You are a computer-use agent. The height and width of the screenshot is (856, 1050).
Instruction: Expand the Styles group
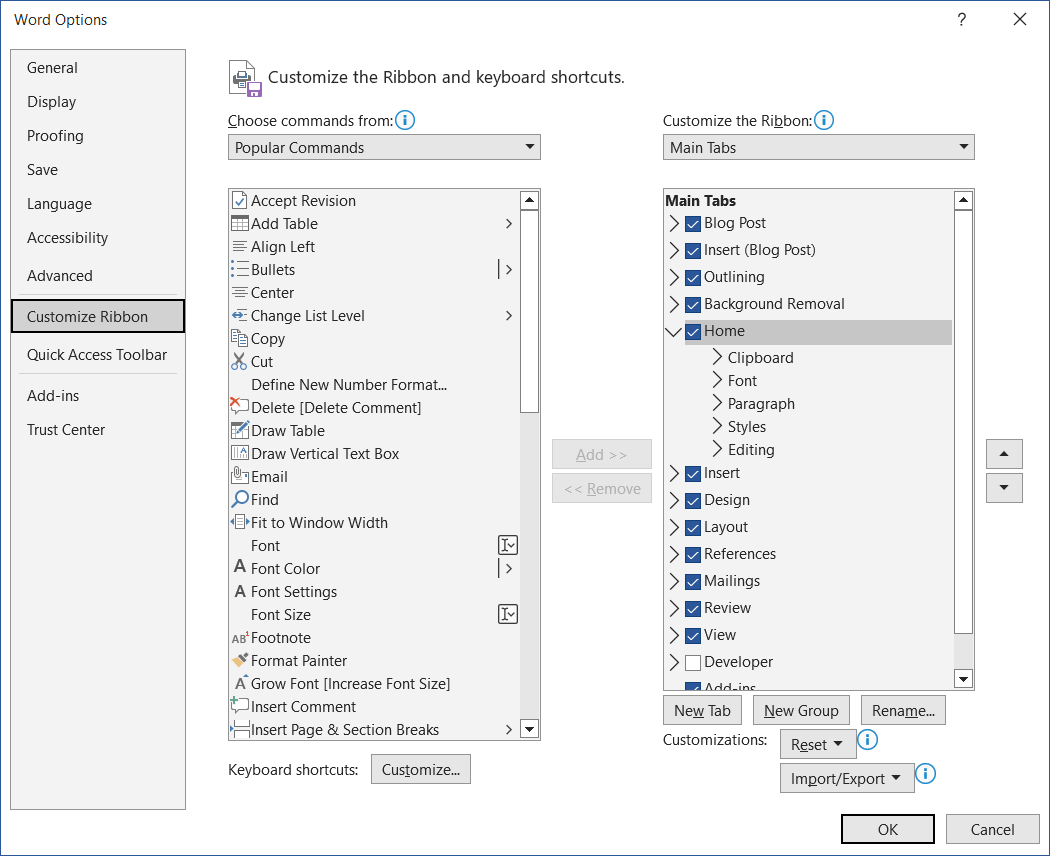point(717,426)
